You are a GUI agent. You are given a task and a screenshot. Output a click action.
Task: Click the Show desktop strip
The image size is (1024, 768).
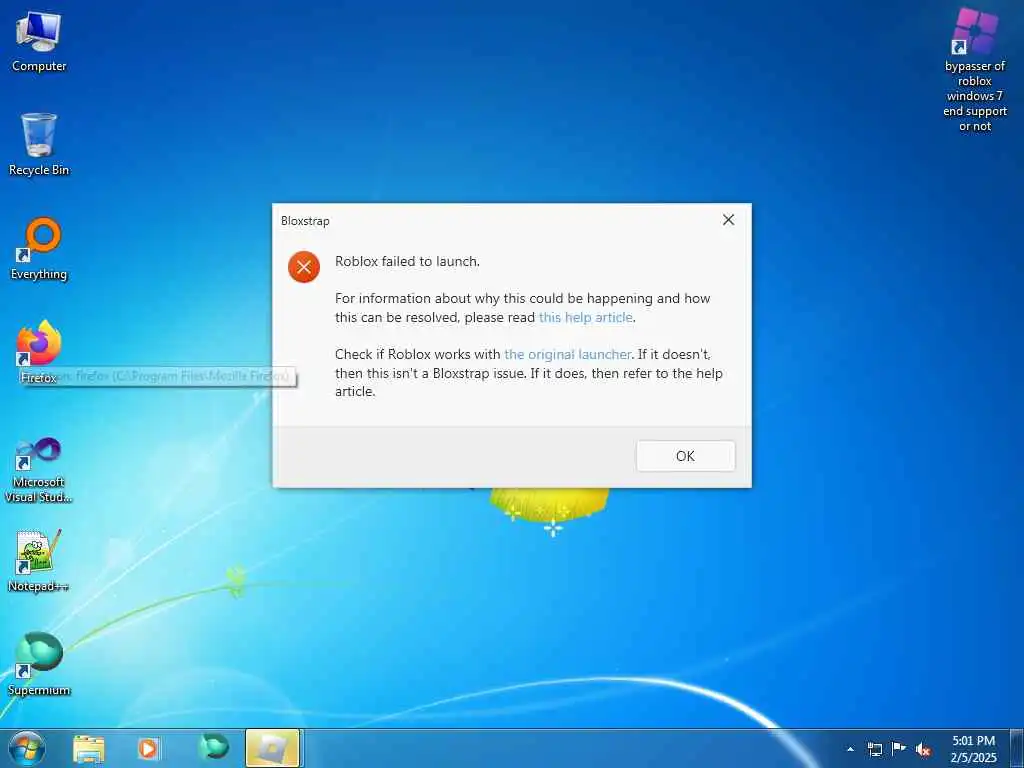1016,748
